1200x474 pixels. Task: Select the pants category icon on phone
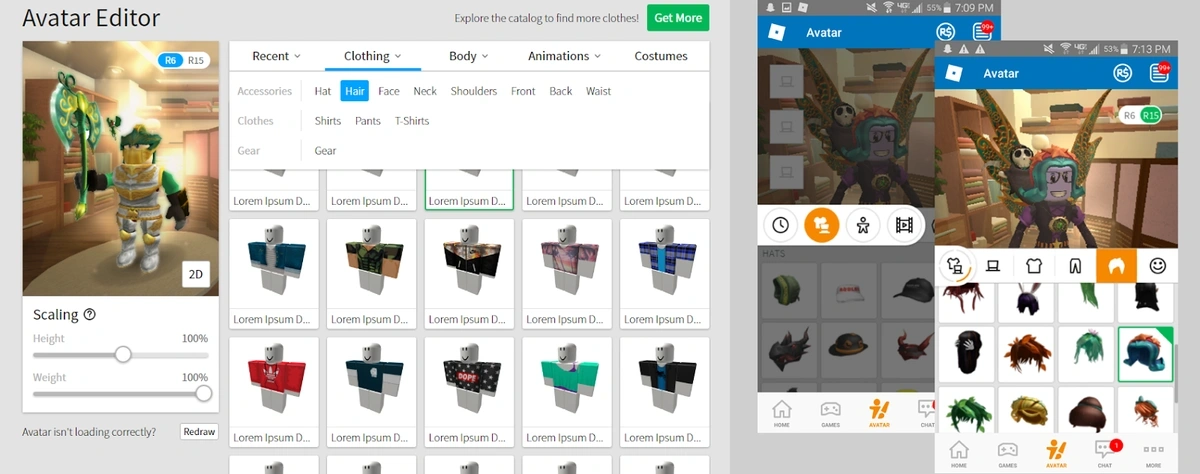click(x=1076, y=265)
